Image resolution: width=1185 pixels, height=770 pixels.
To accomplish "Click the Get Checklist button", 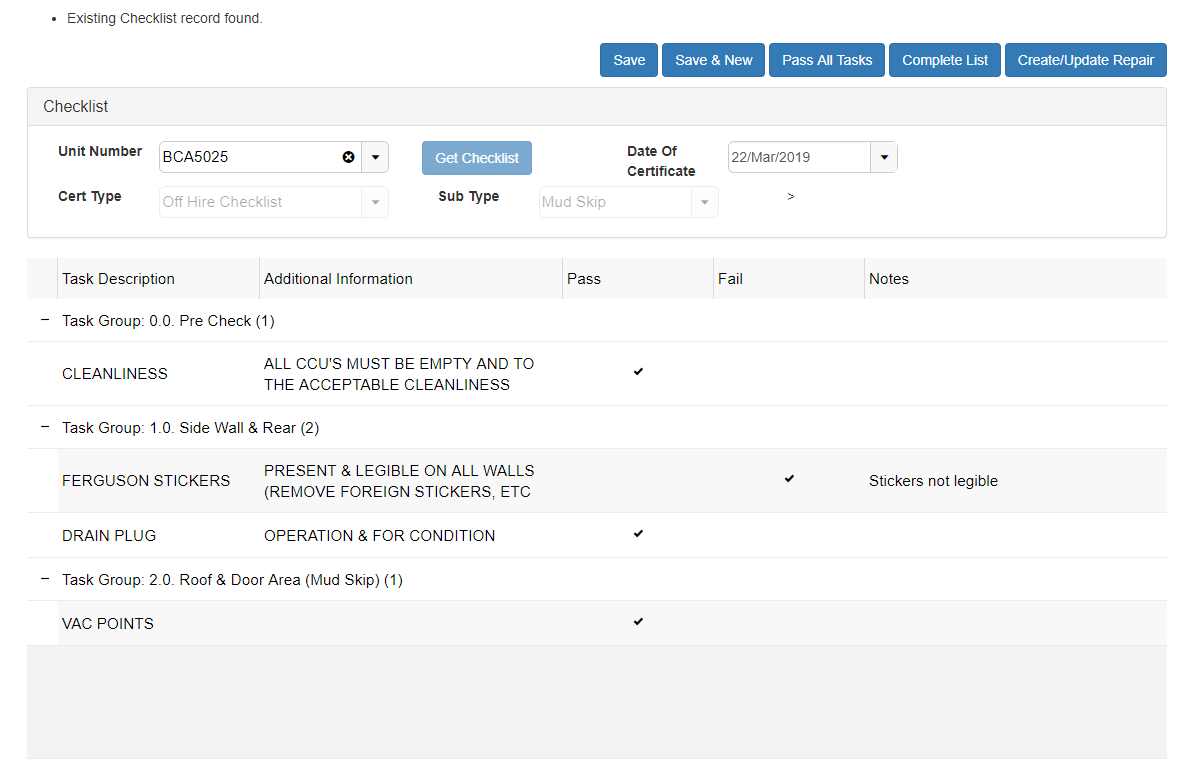I will point(477,158).
